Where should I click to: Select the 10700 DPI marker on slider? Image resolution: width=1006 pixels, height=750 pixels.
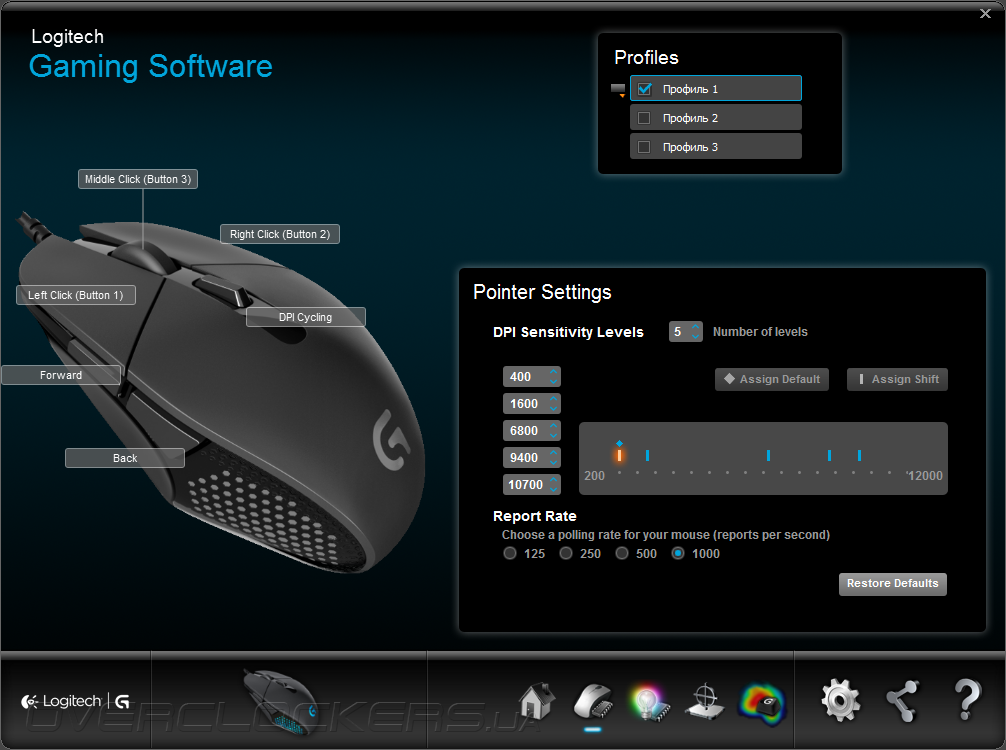859,456
